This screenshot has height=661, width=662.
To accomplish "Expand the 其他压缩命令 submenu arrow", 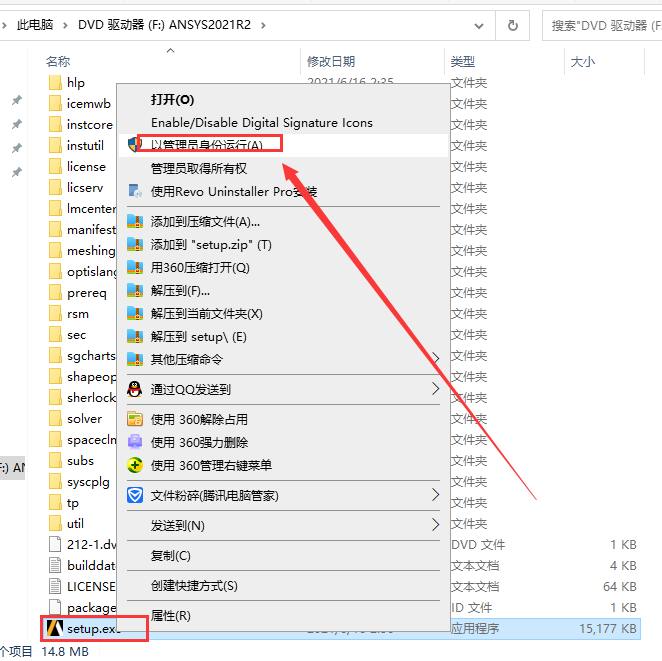I will (436, 359).
